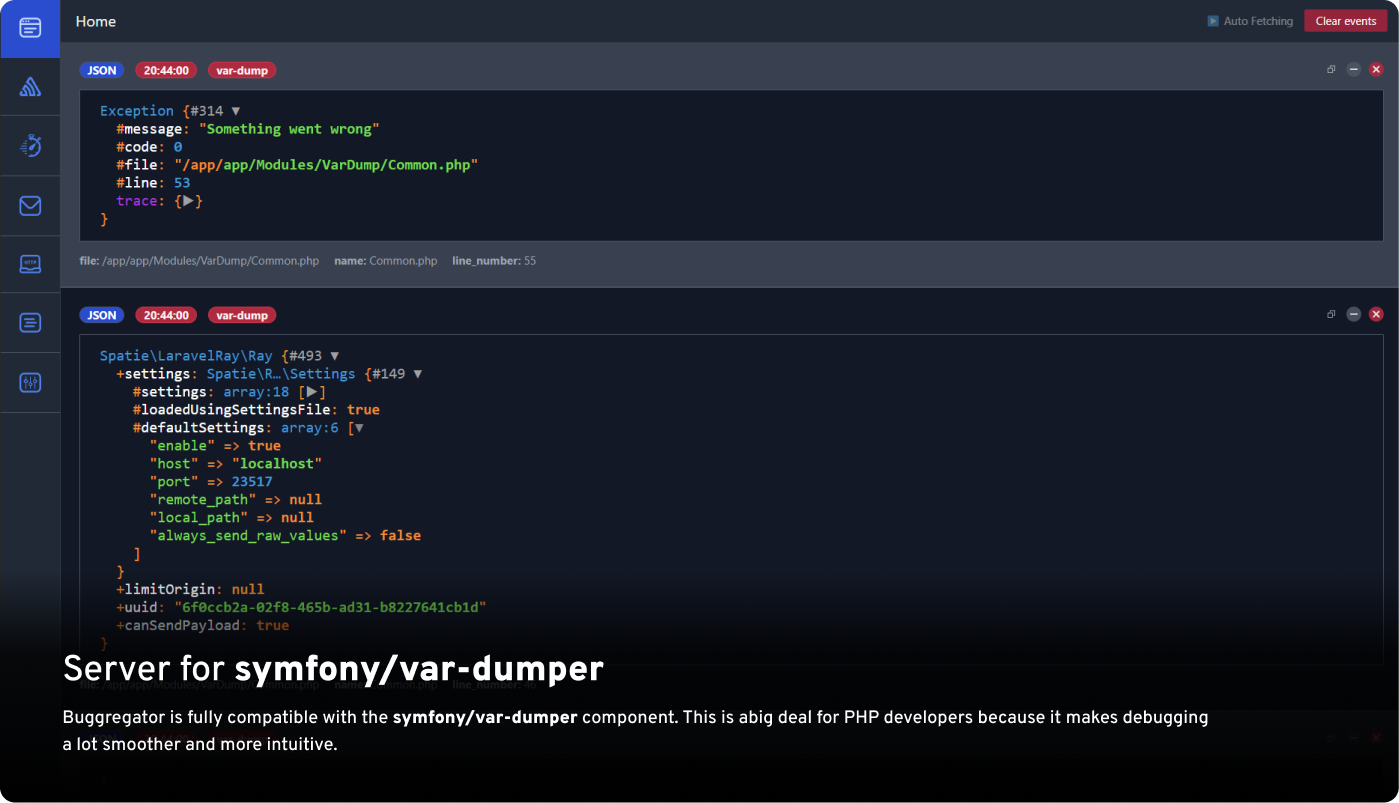Select the var-dump screen in the sidebar
This screenshot has height=803, width=1399.
[x=29, y=29]
